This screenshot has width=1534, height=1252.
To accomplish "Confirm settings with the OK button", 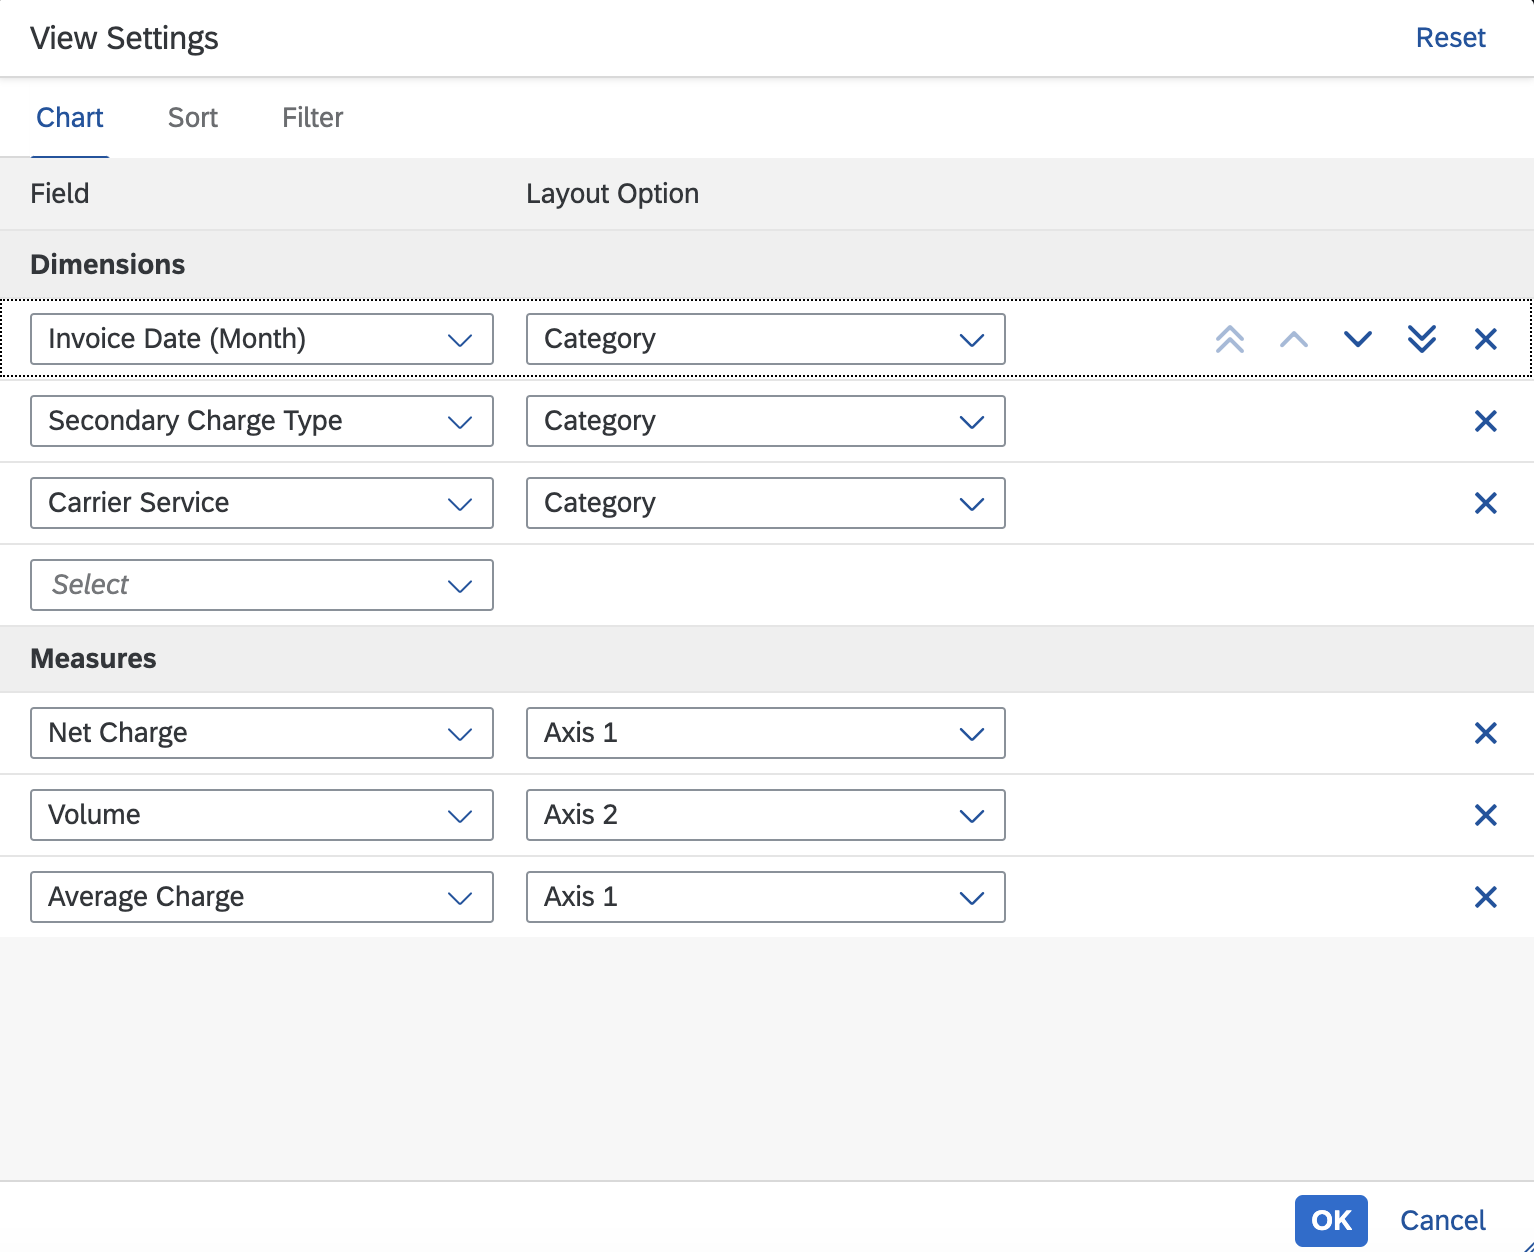I will click(x=1330, y=1220).
